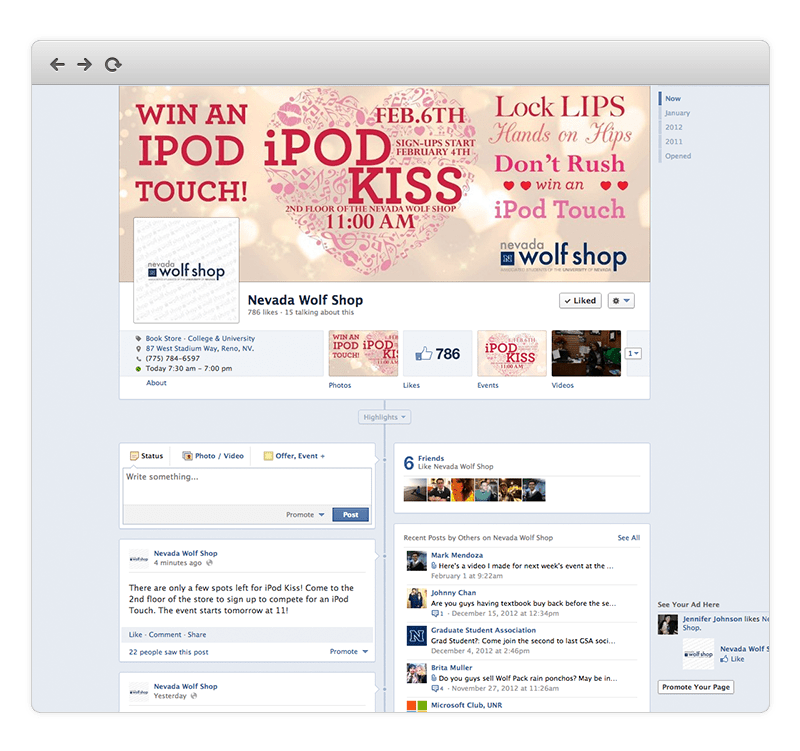
Task: Jump to 2012 on the timeline
Action: coord(673,127)
